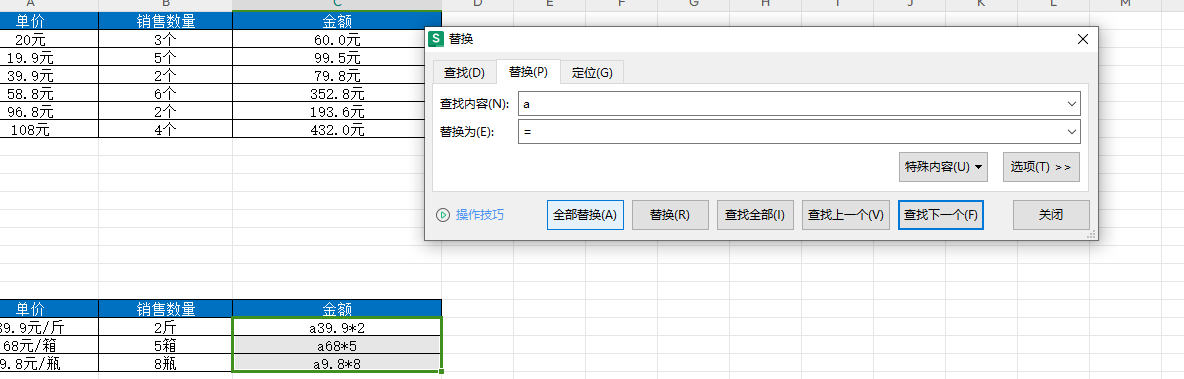
Task: Click the 关闭 button
Action: (x=1051, y=214)
